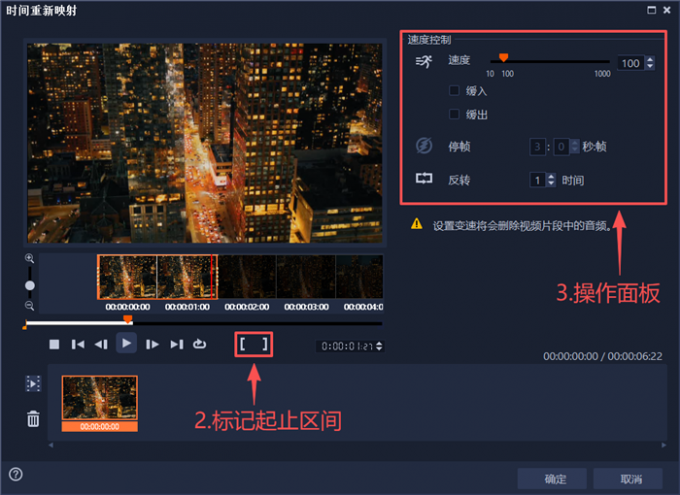Click the play segments filmstrip icon
Image resolution: width=680 pixels, height=495 pixels.
click(x=33, y=384)
